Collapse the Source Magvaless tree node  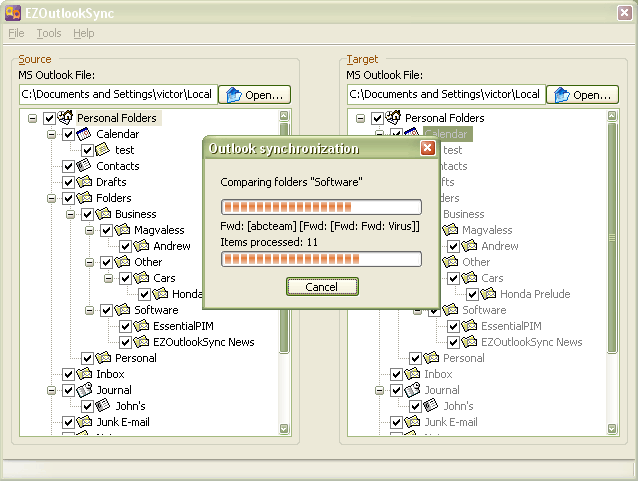[90, 230]
